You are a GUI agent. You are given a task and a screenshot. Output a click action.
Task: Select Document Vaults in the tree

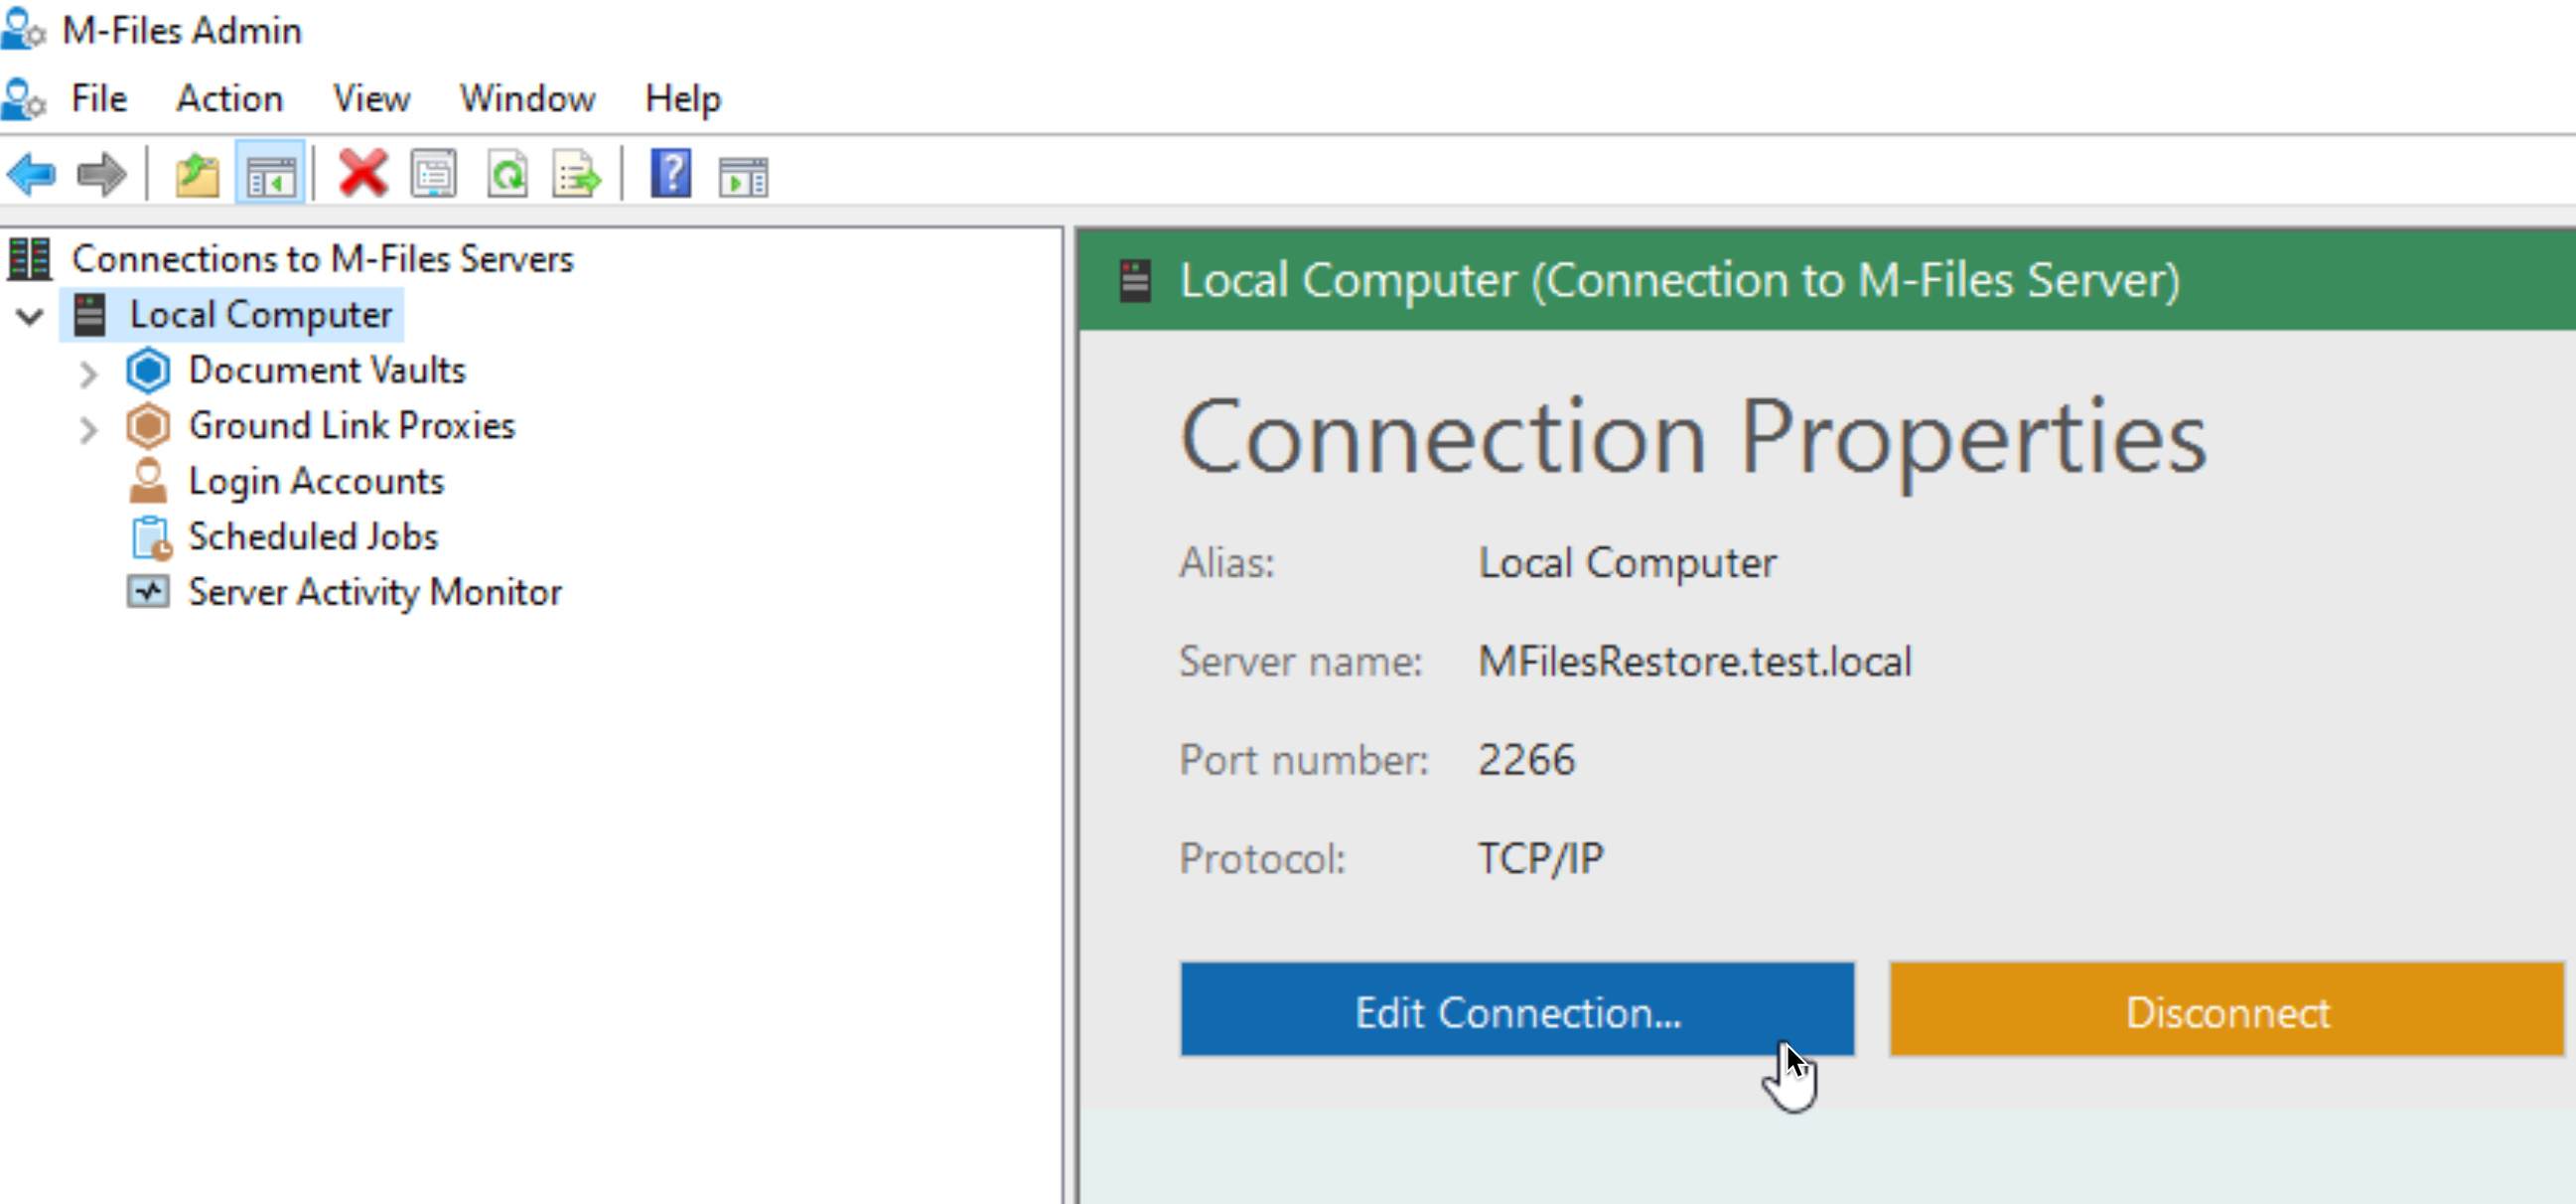327,370
